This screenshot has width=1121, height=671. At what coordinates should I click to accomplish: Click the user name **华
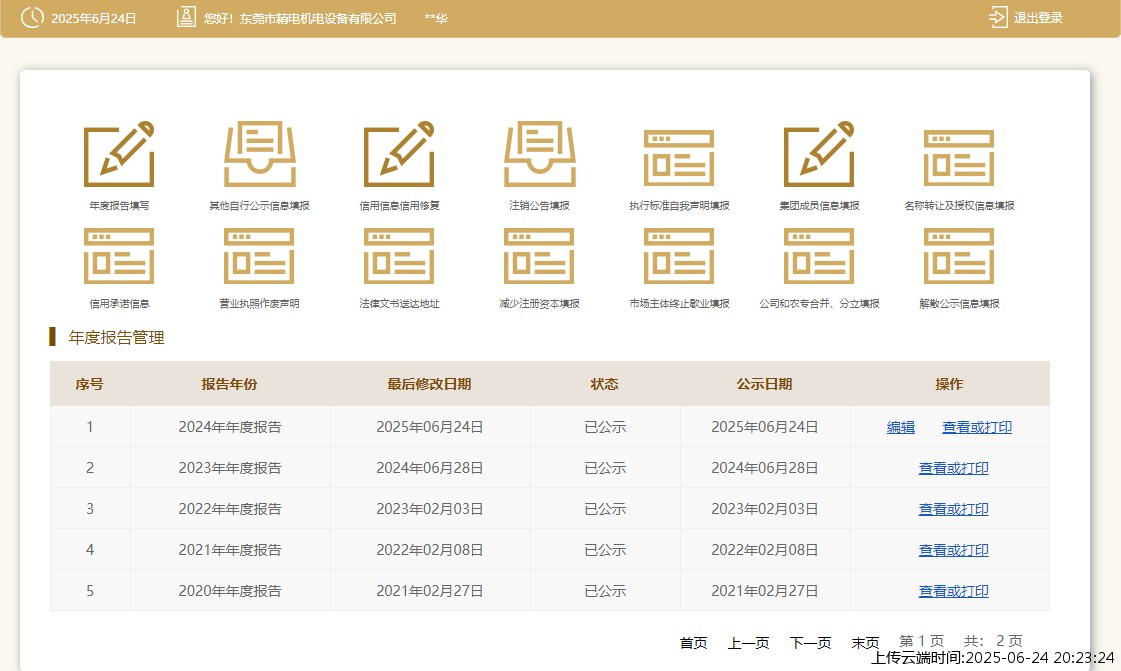[x=436, y=19]
